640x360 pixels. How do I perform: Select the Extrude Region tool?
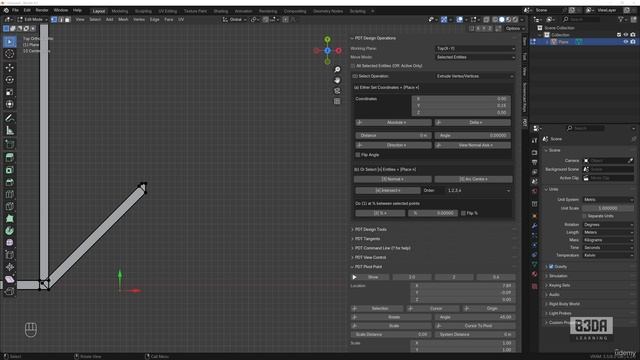9,158
